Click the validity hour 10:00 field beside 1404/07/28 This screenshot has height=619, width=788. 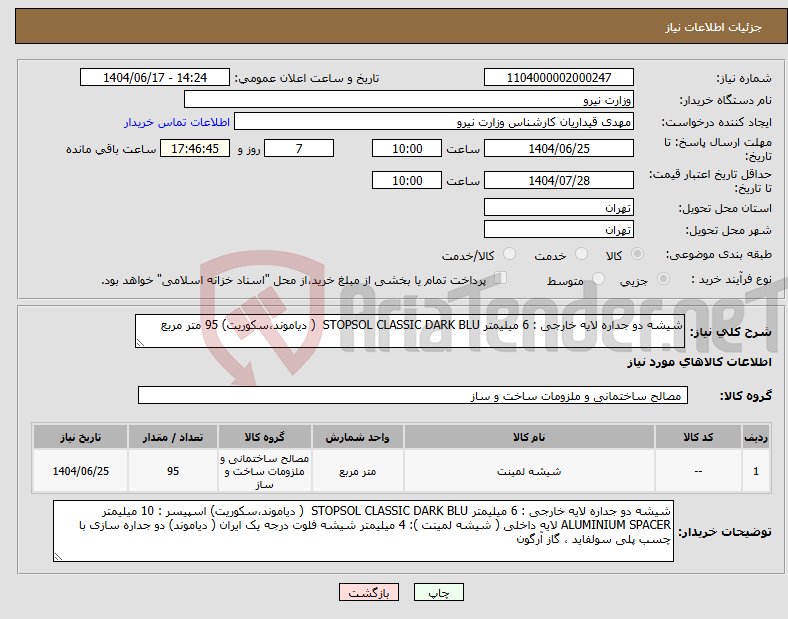[x=407, y=180]
